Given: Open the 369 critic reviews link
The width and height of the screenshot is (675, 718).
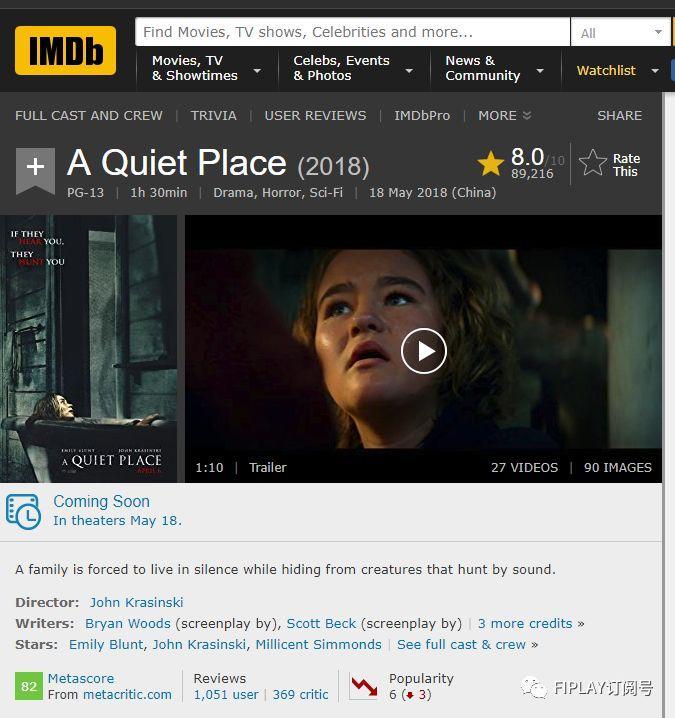Looking at the screenshot, I should pyautogui.click(x=300, y=695).
